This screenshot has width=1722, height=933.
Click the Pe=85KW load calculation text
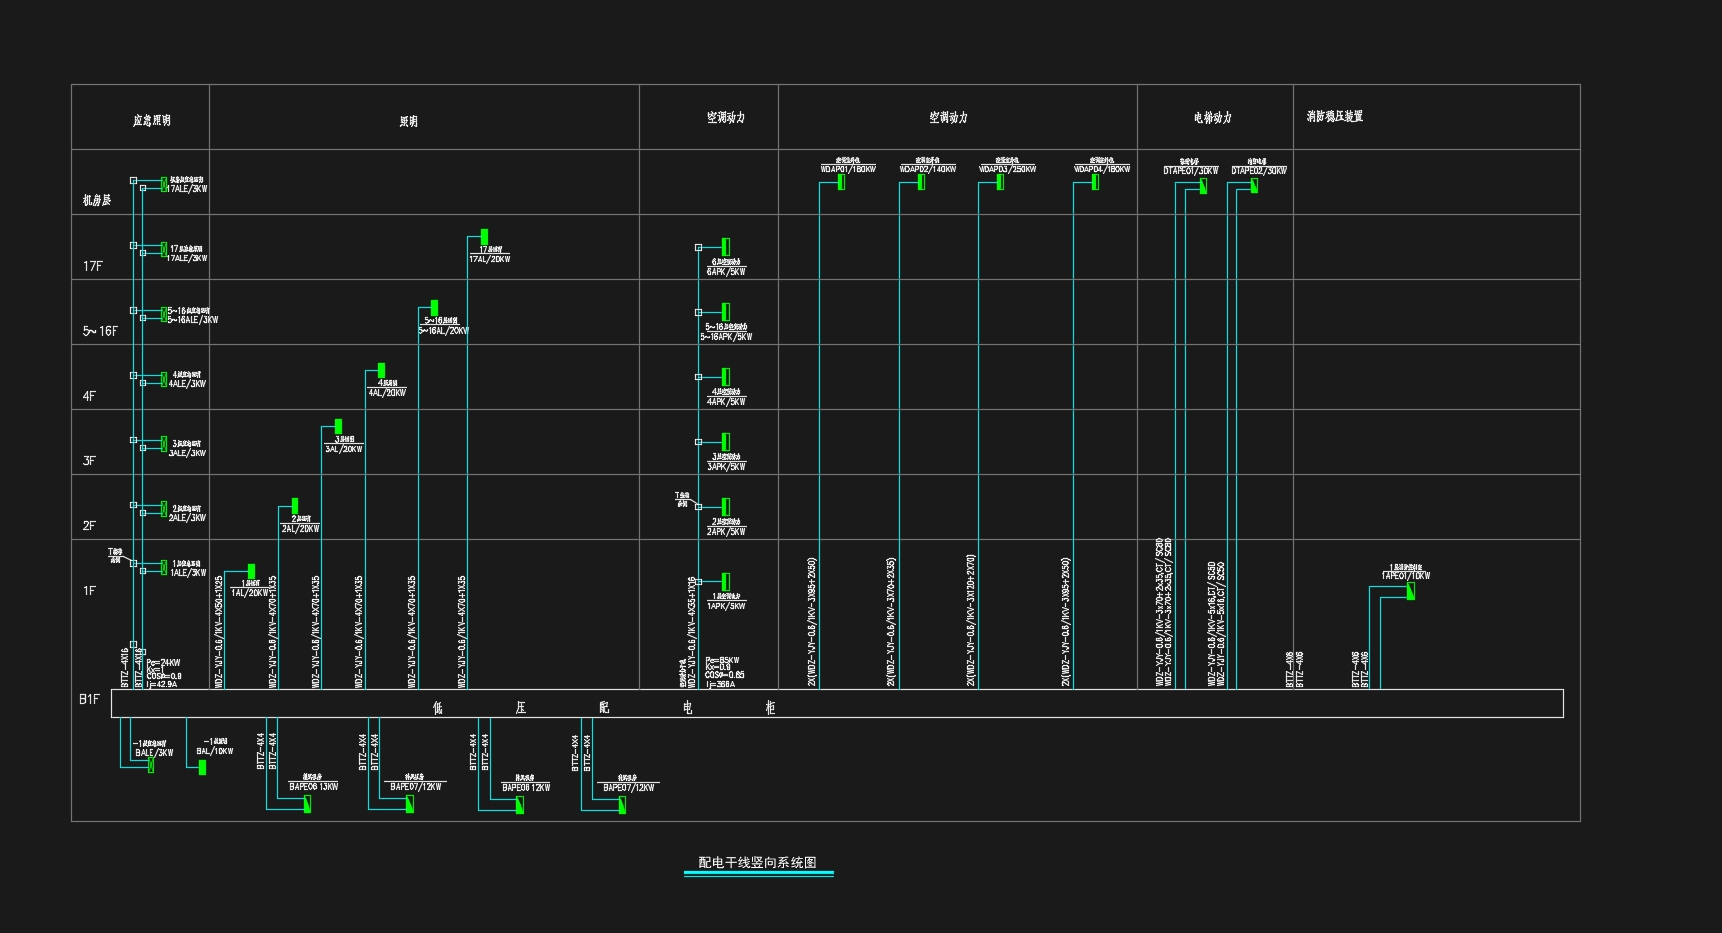[723, 661]
